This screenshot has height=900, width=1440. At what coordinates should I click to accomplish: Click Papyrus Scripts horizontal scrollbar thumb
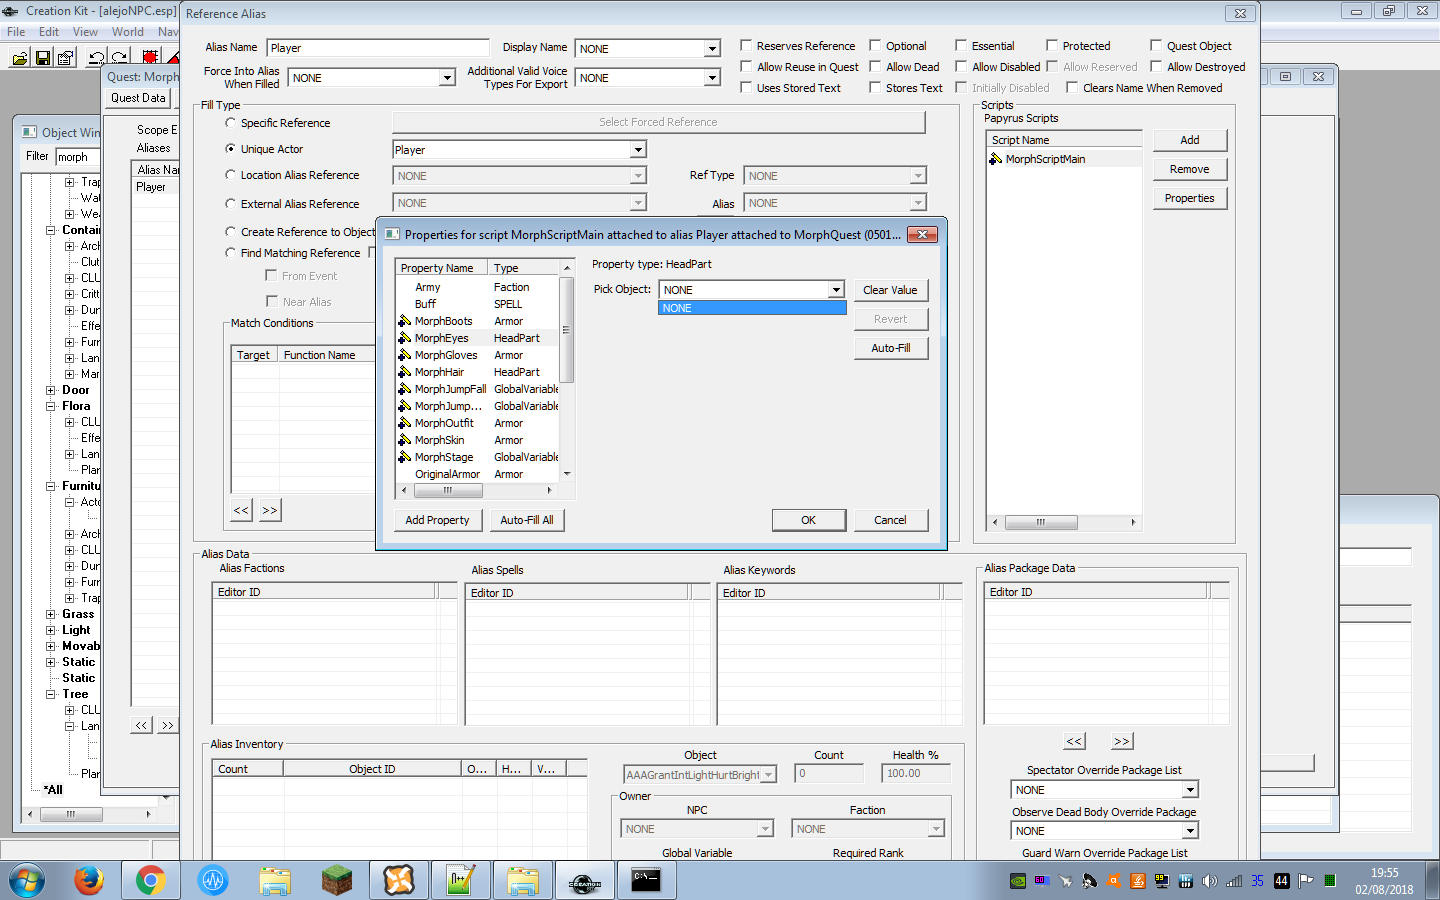point(1041,522)
